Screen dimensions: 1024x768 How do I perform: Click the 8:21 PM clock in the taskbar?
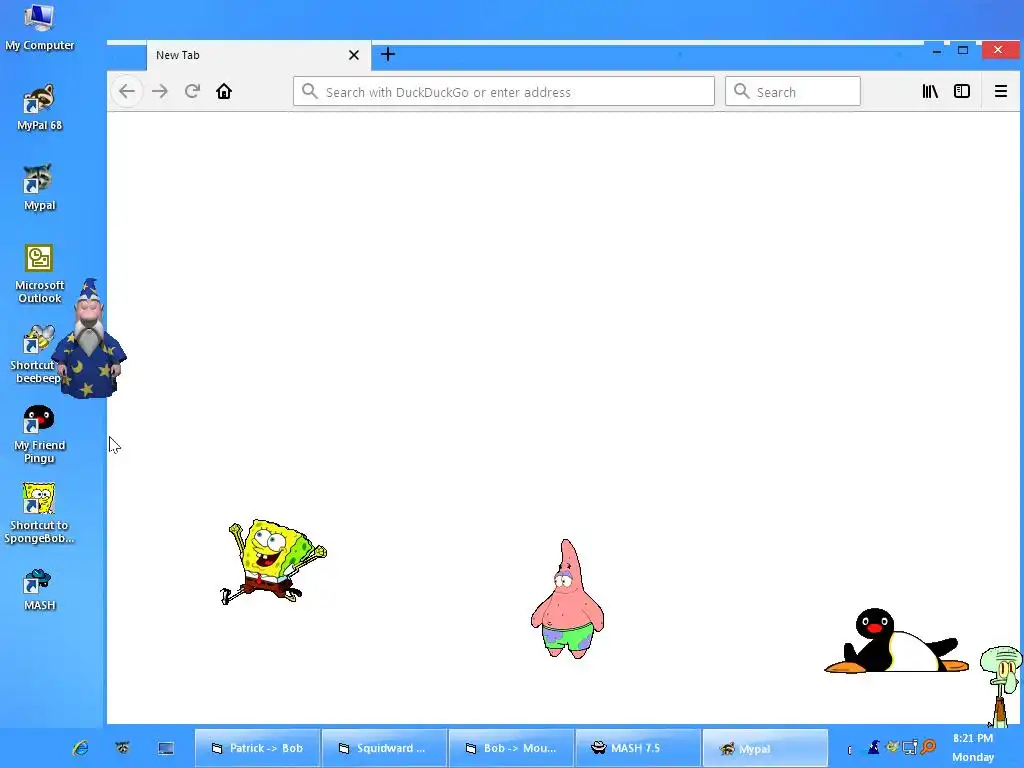tap(973, 738)
